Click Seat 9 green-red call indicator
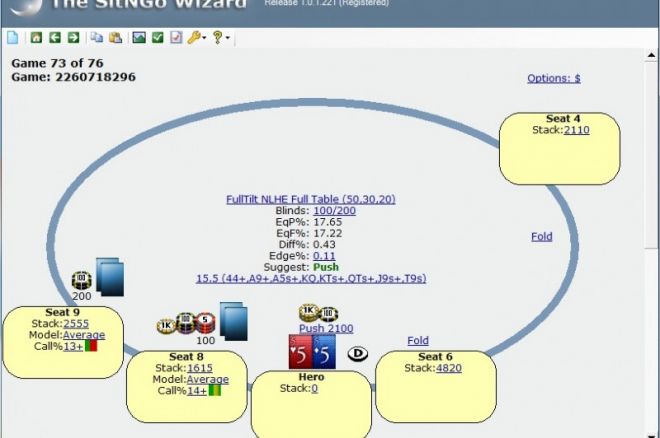The width and height of the screenshot is (660, 438). (x=91, y=346)
